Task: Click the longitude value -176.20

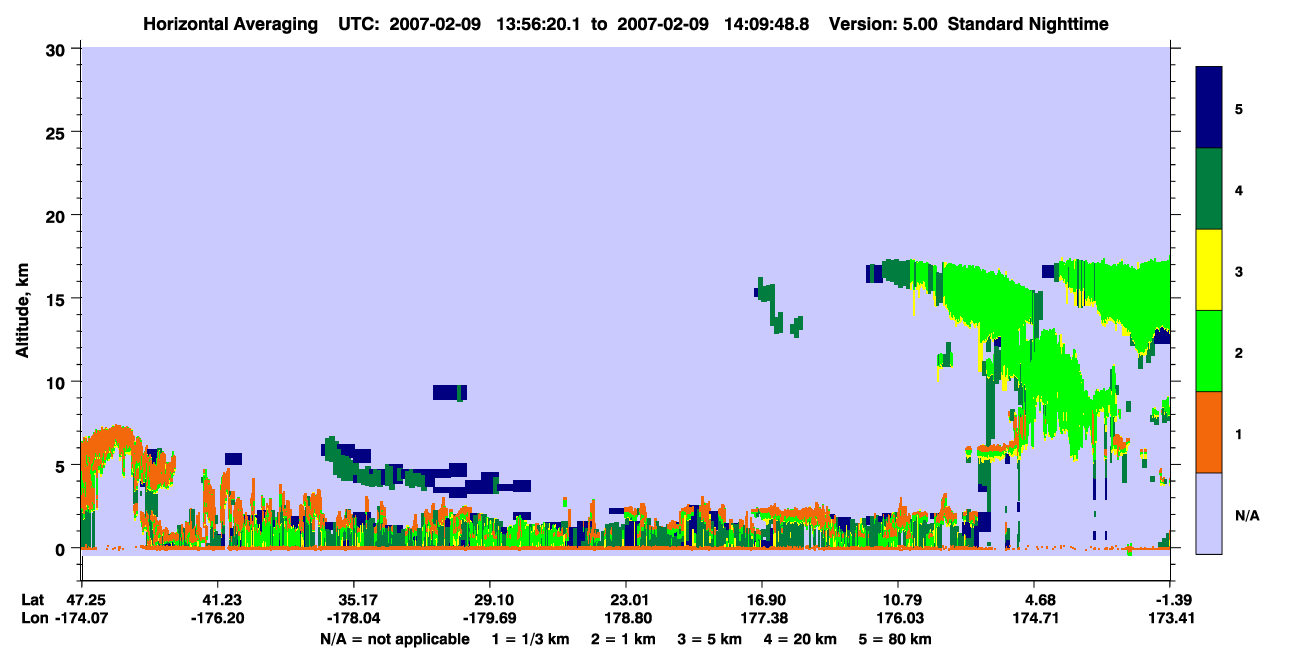Action: pos(218,619)
